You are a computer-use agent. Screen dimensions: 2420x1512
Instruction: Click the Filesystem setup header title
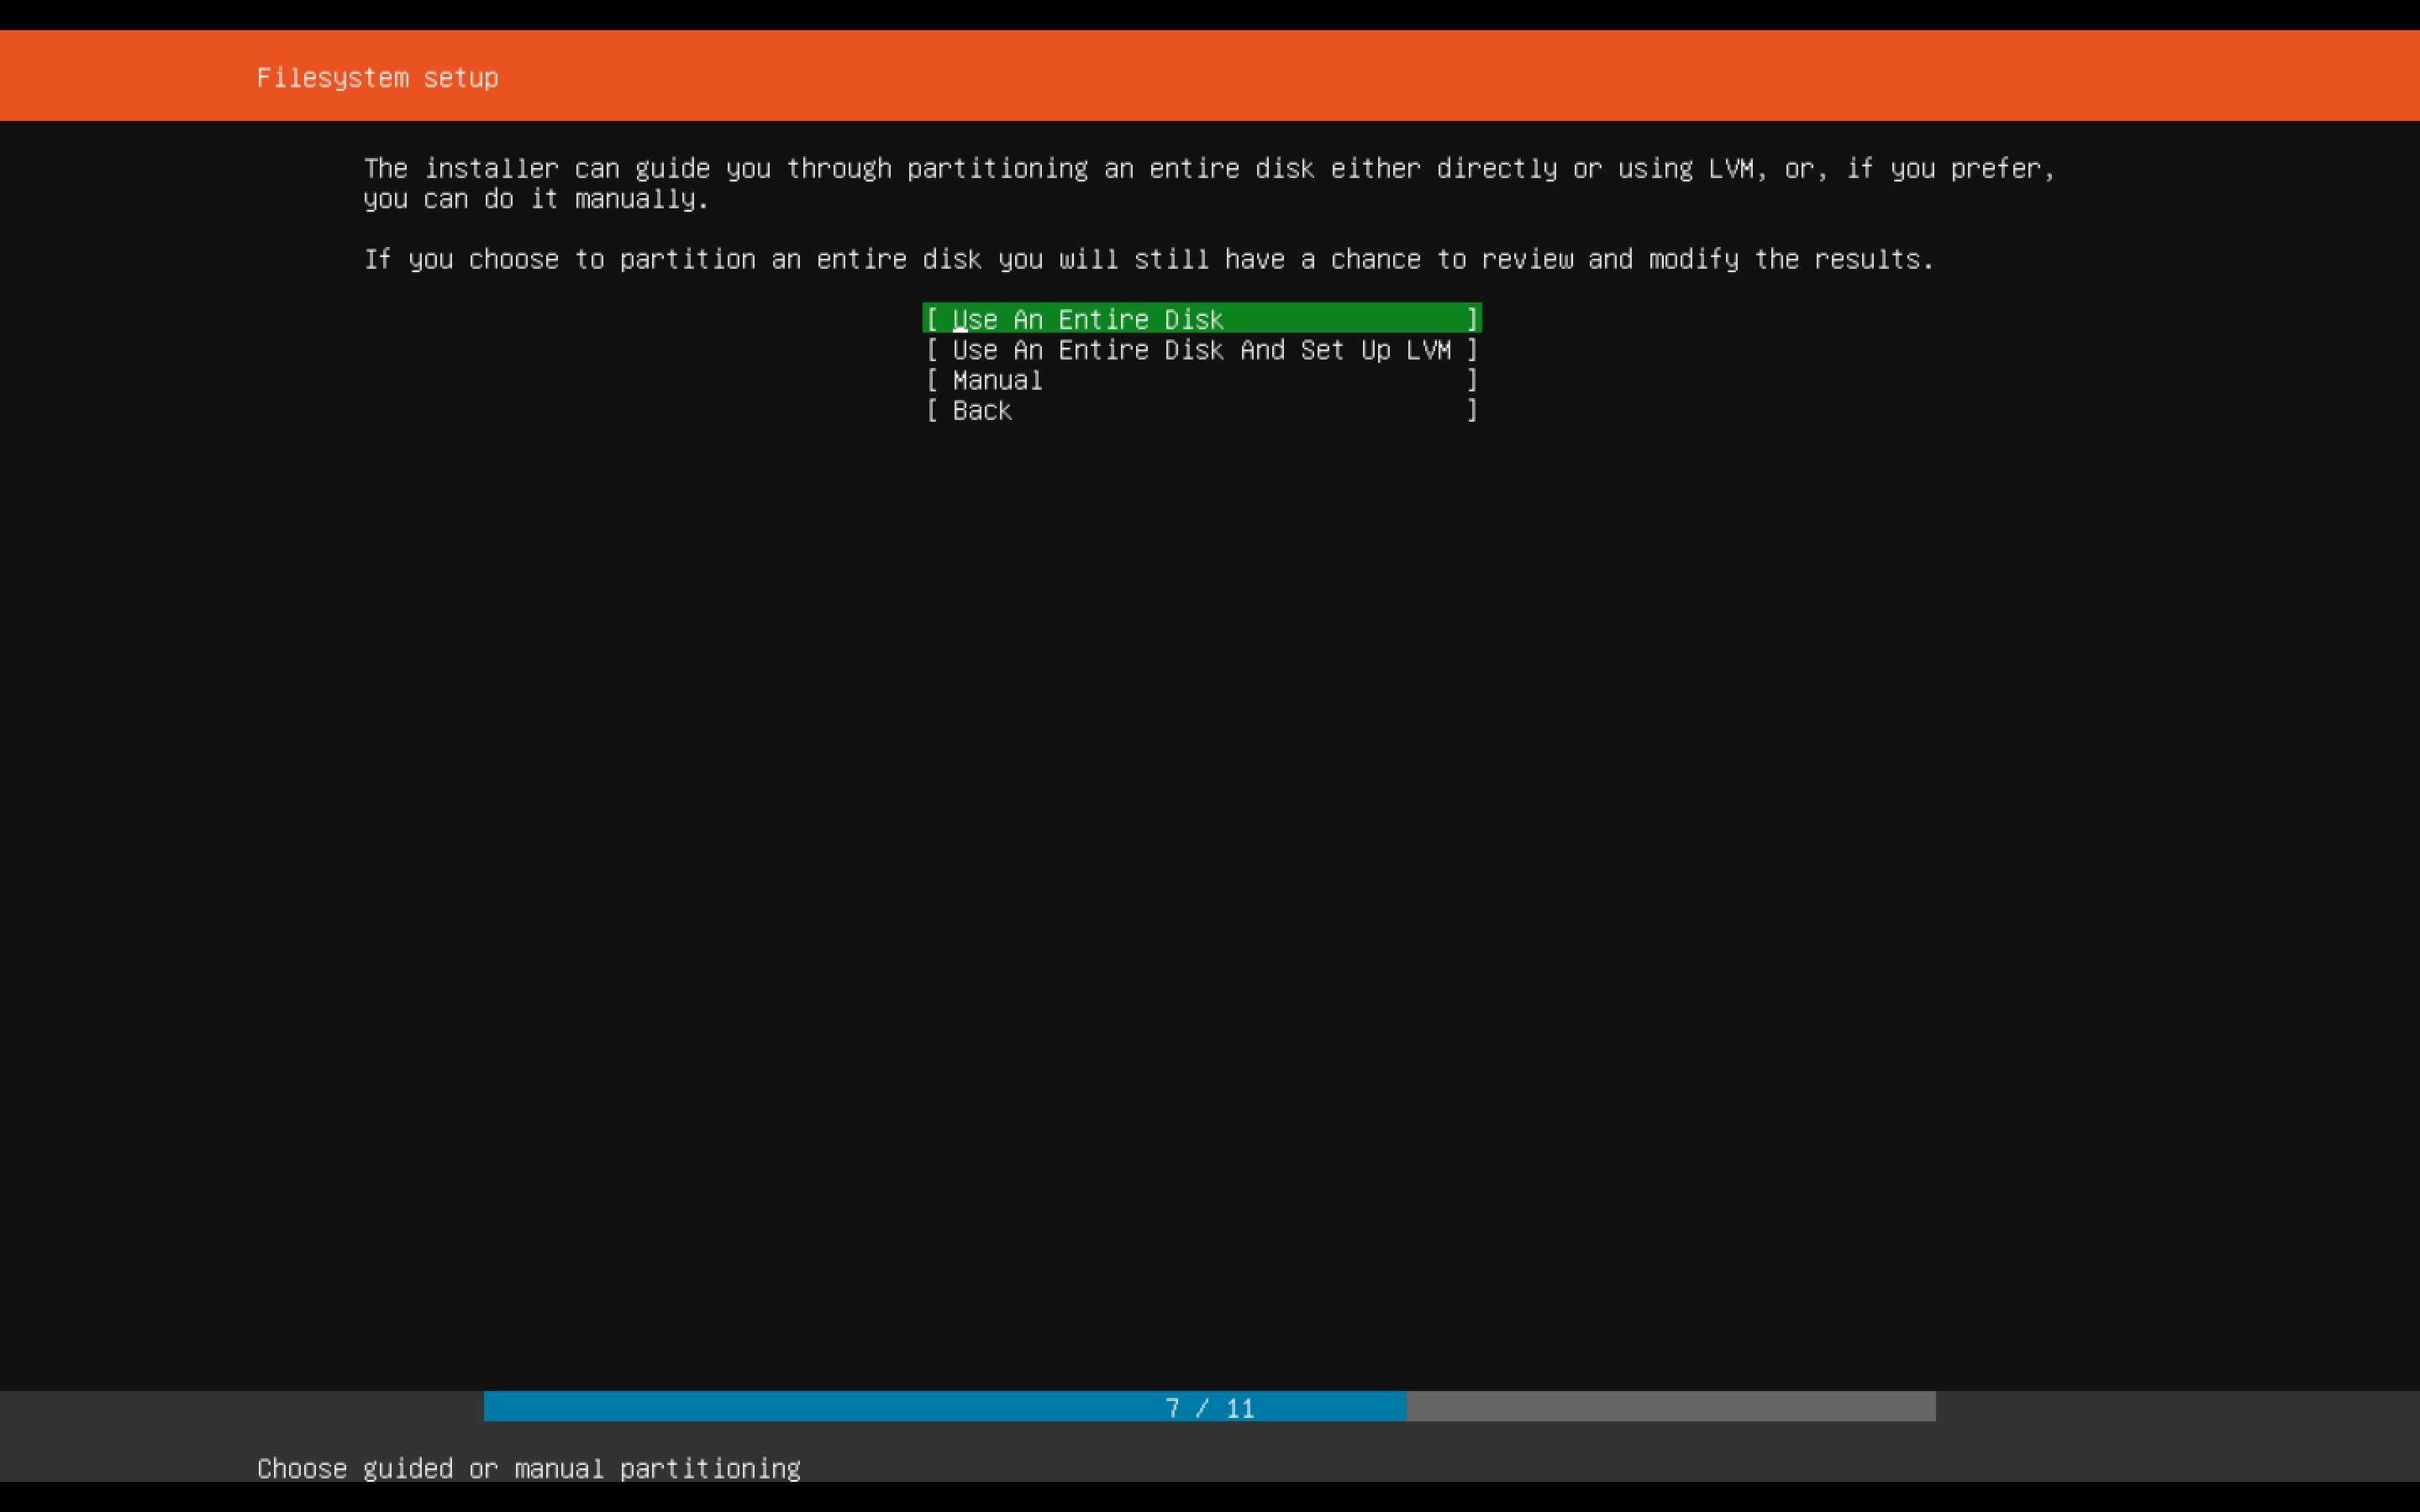377,78
